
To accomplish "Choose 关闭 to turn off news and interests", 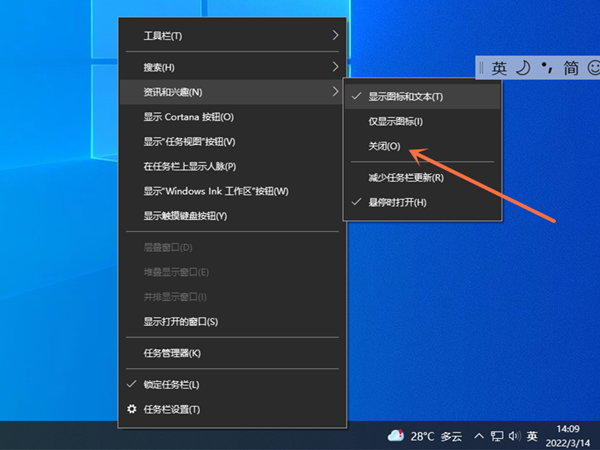I will [384, 146].
